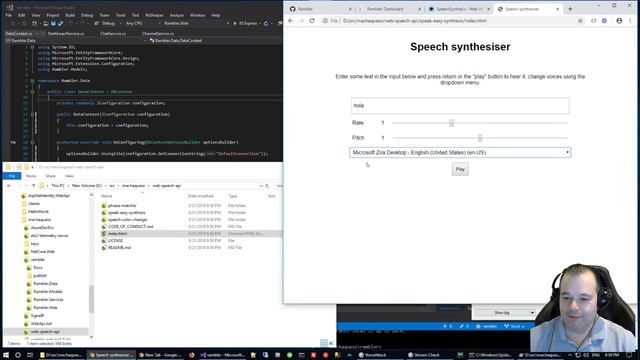
Task: Click the browser back arrow
Action: click(291, 21)
